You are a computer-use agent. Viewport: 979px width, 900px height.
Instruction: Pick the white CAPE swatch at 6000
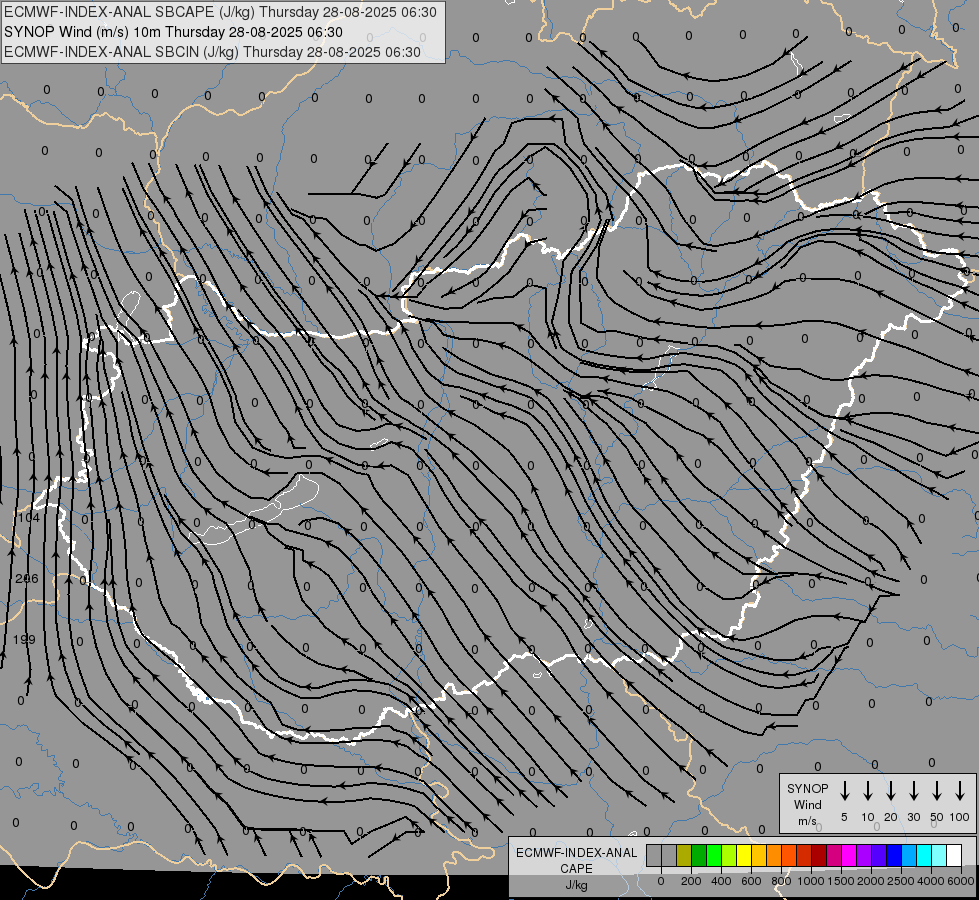tap(953, 855)
